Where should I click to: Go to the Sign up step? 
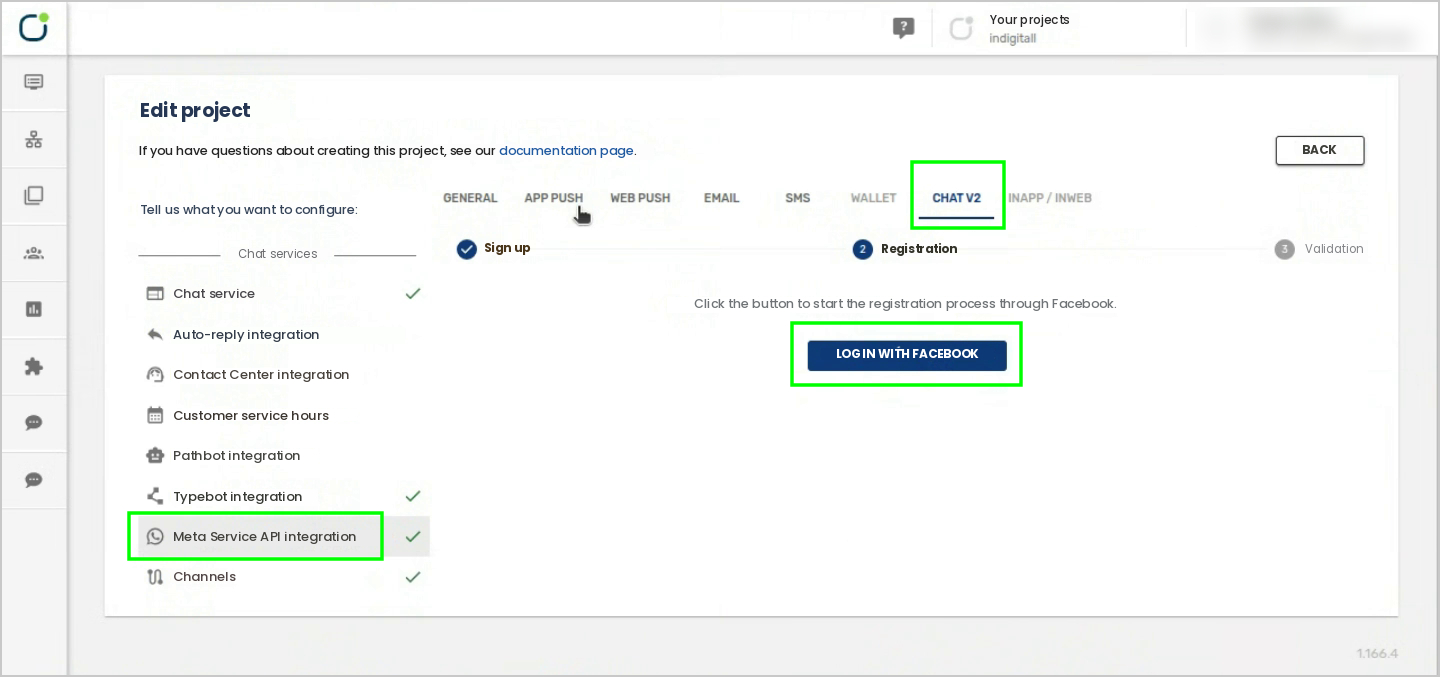[x=494, y=249]
